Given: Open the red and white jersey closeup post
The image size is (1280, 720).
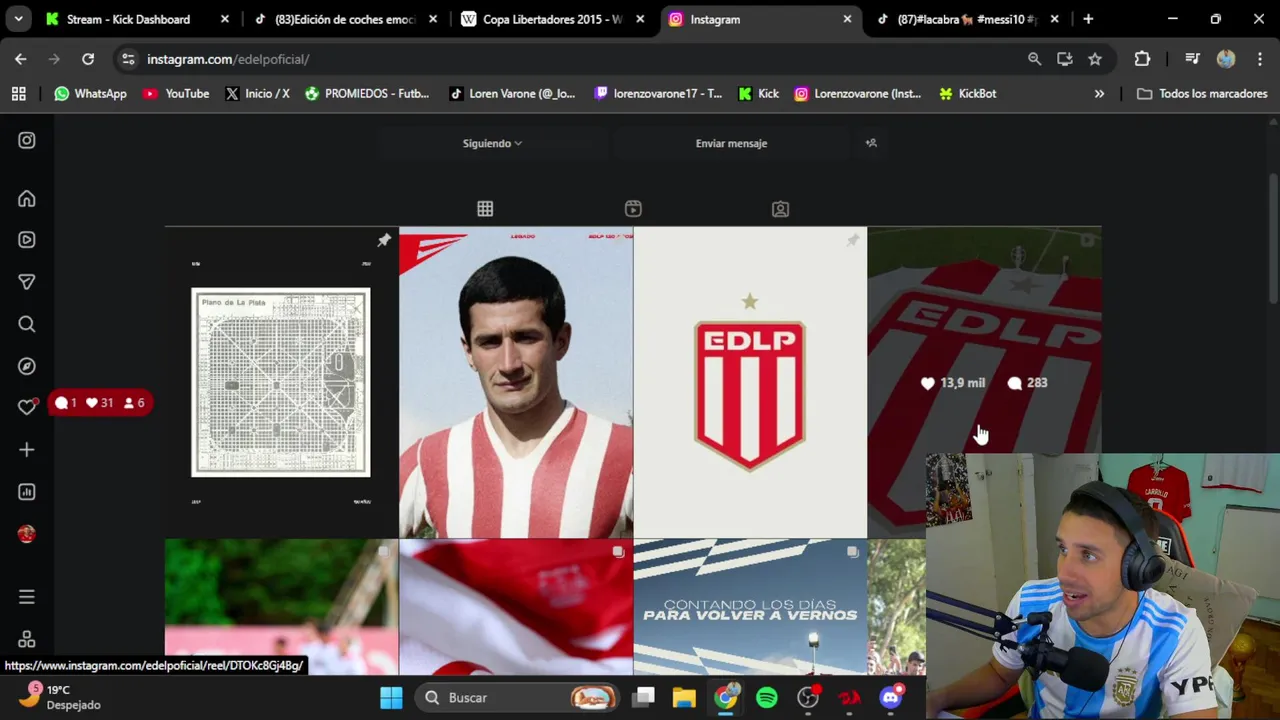Looking at the screenshot, I should click(x=516, y=607).
